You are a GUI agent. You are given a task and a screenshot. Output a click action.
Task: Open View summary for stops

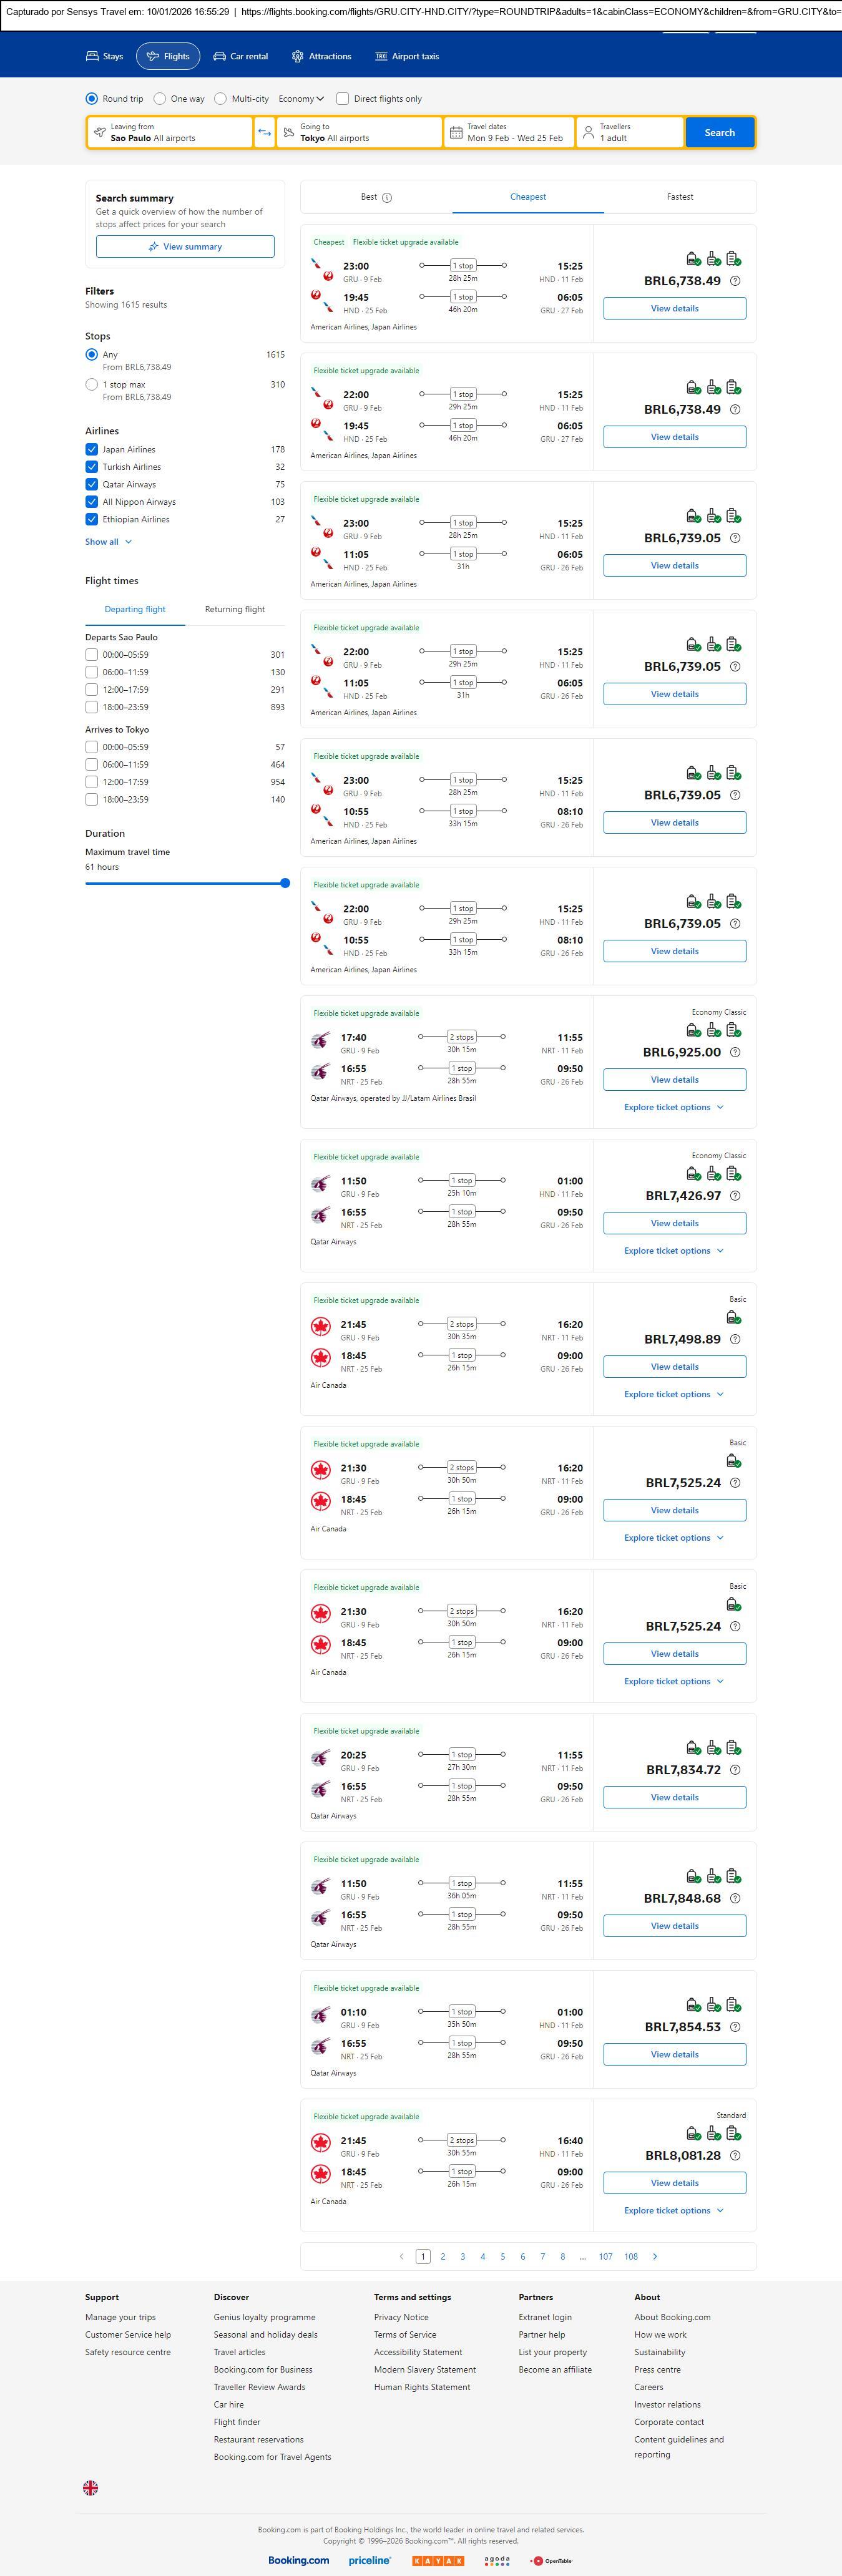(x=185, y=247)
